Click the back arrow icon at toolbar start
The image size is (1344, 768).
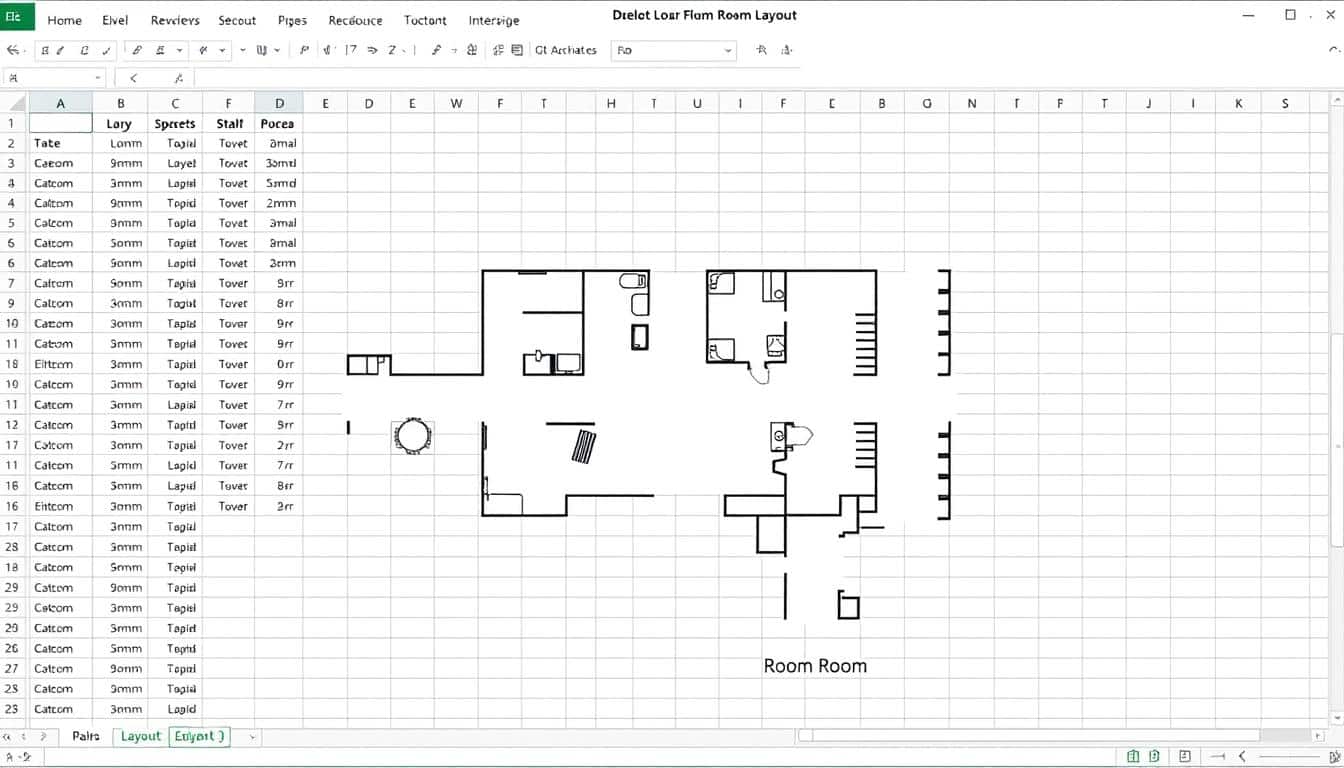13,50
